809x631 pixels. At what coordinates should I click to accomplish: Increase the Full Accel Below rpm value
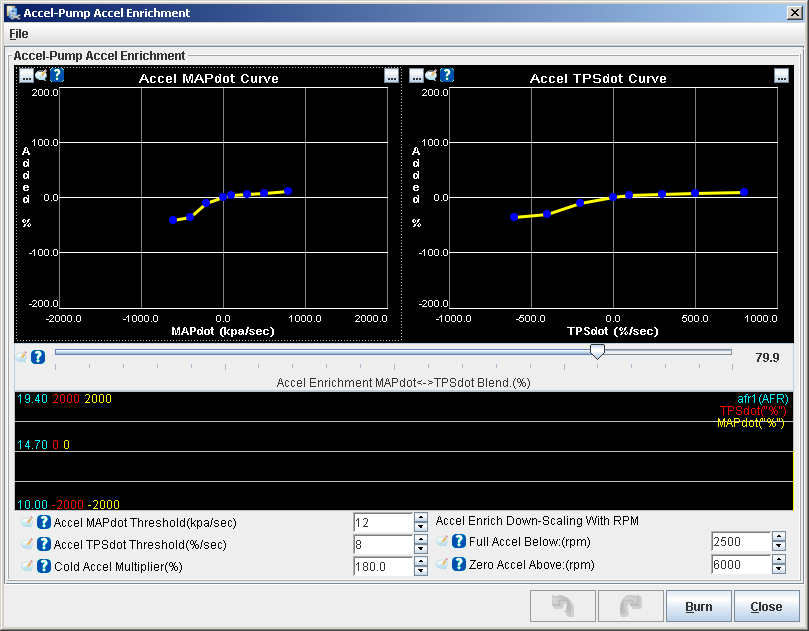(778, 537)
